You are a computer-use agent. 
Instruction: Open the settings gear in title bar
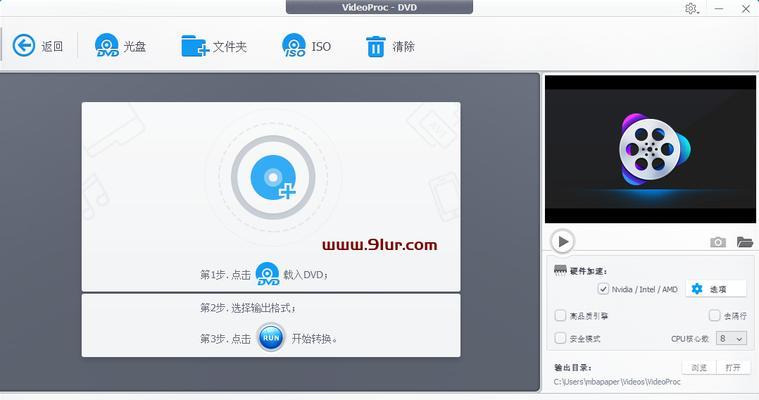point(691,8)
